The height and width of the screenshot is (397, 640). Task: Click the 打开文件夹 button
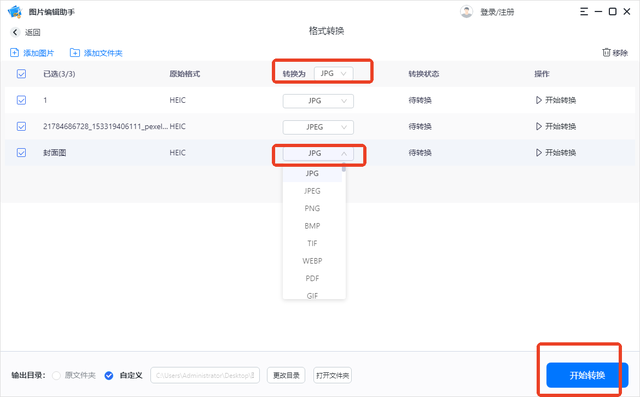click(x=333, y=375)
